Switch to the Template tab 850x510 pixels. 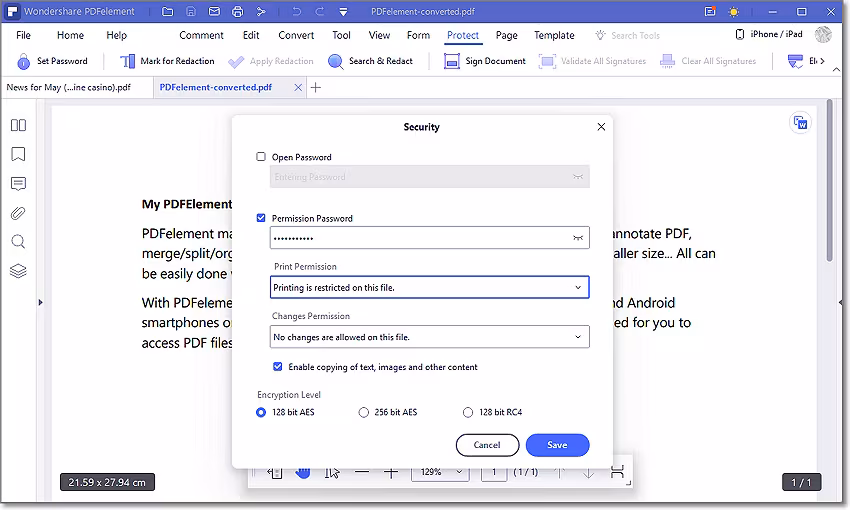click(554, 35)
